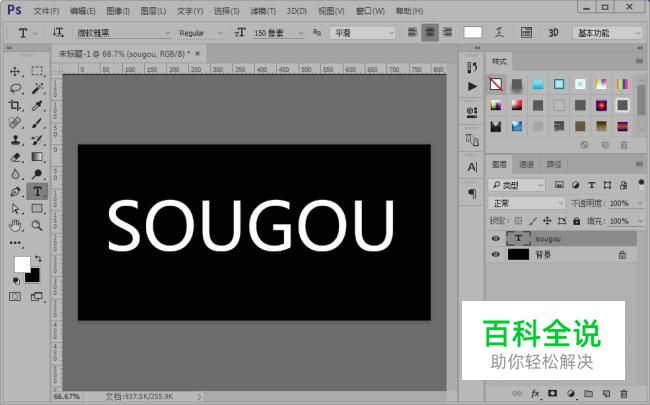Open the font size dropdown
650x405 pixels.
(278, 33)
